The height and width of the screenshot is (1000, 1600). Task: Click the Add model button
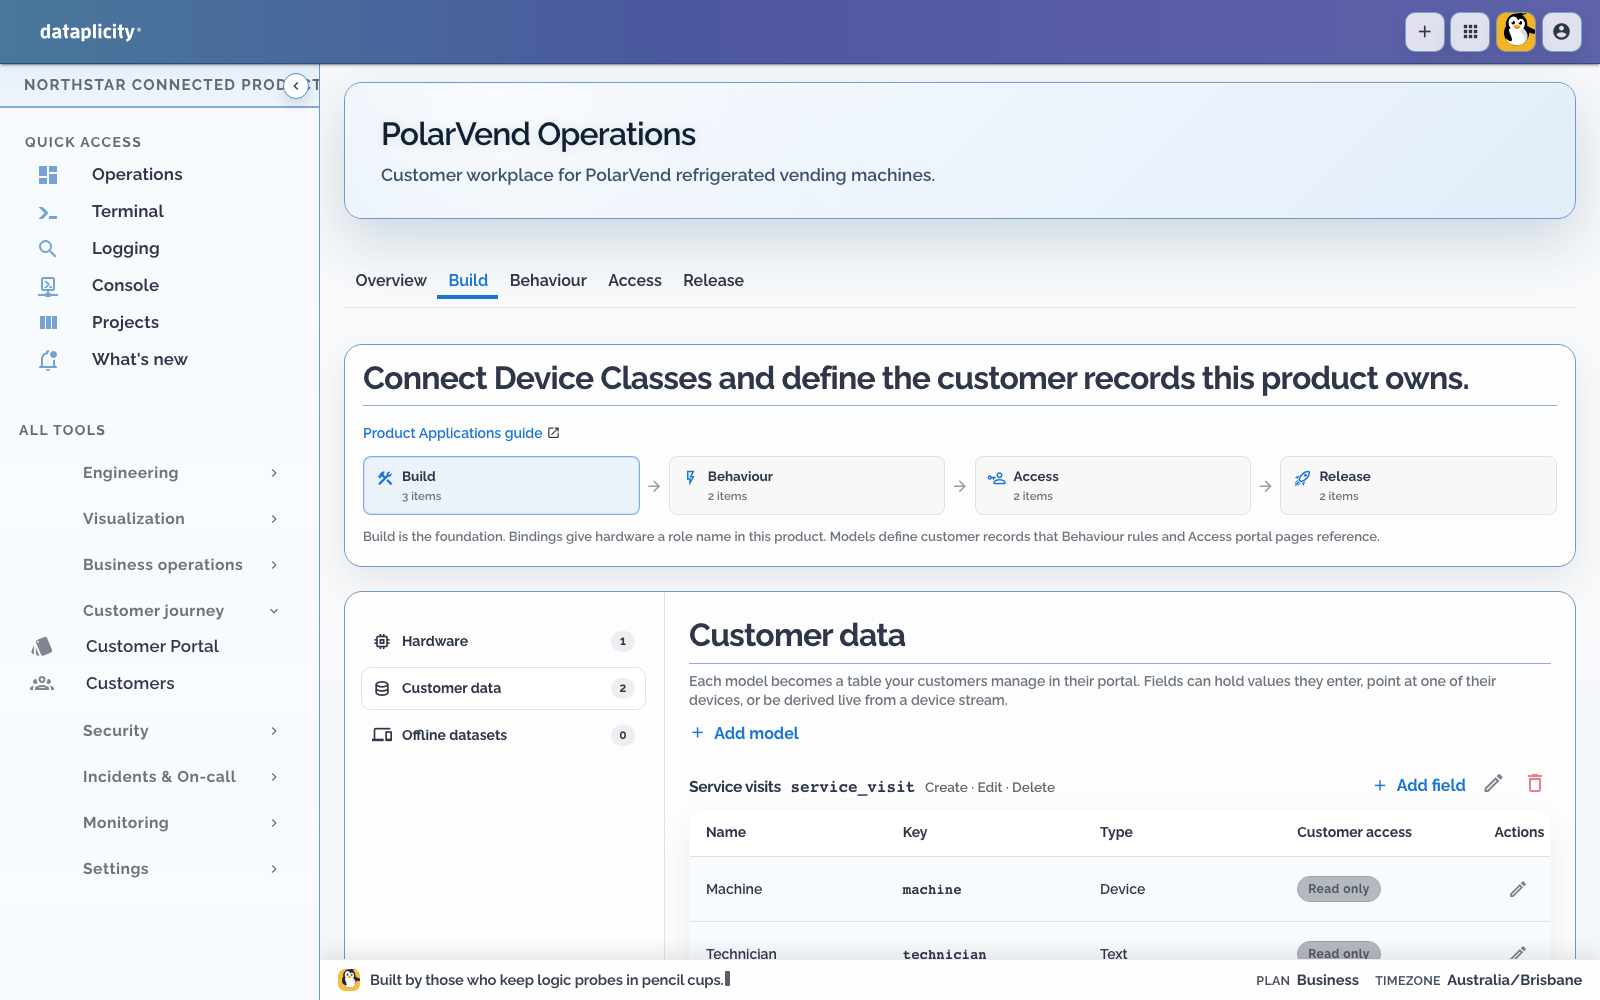click(x=745, y=733)
